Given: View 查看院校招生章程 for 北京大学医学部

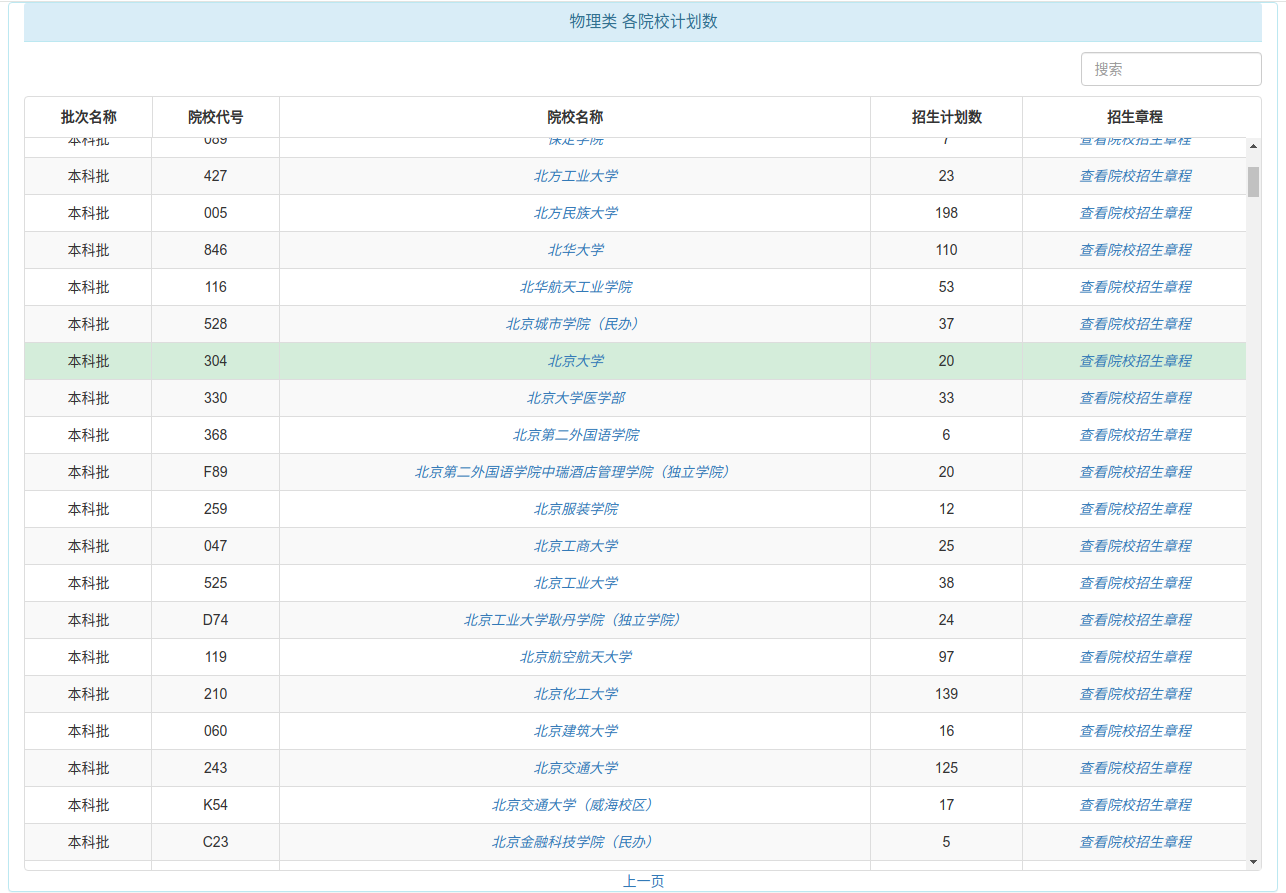Looking at the screenshot, I should 1135,398.
